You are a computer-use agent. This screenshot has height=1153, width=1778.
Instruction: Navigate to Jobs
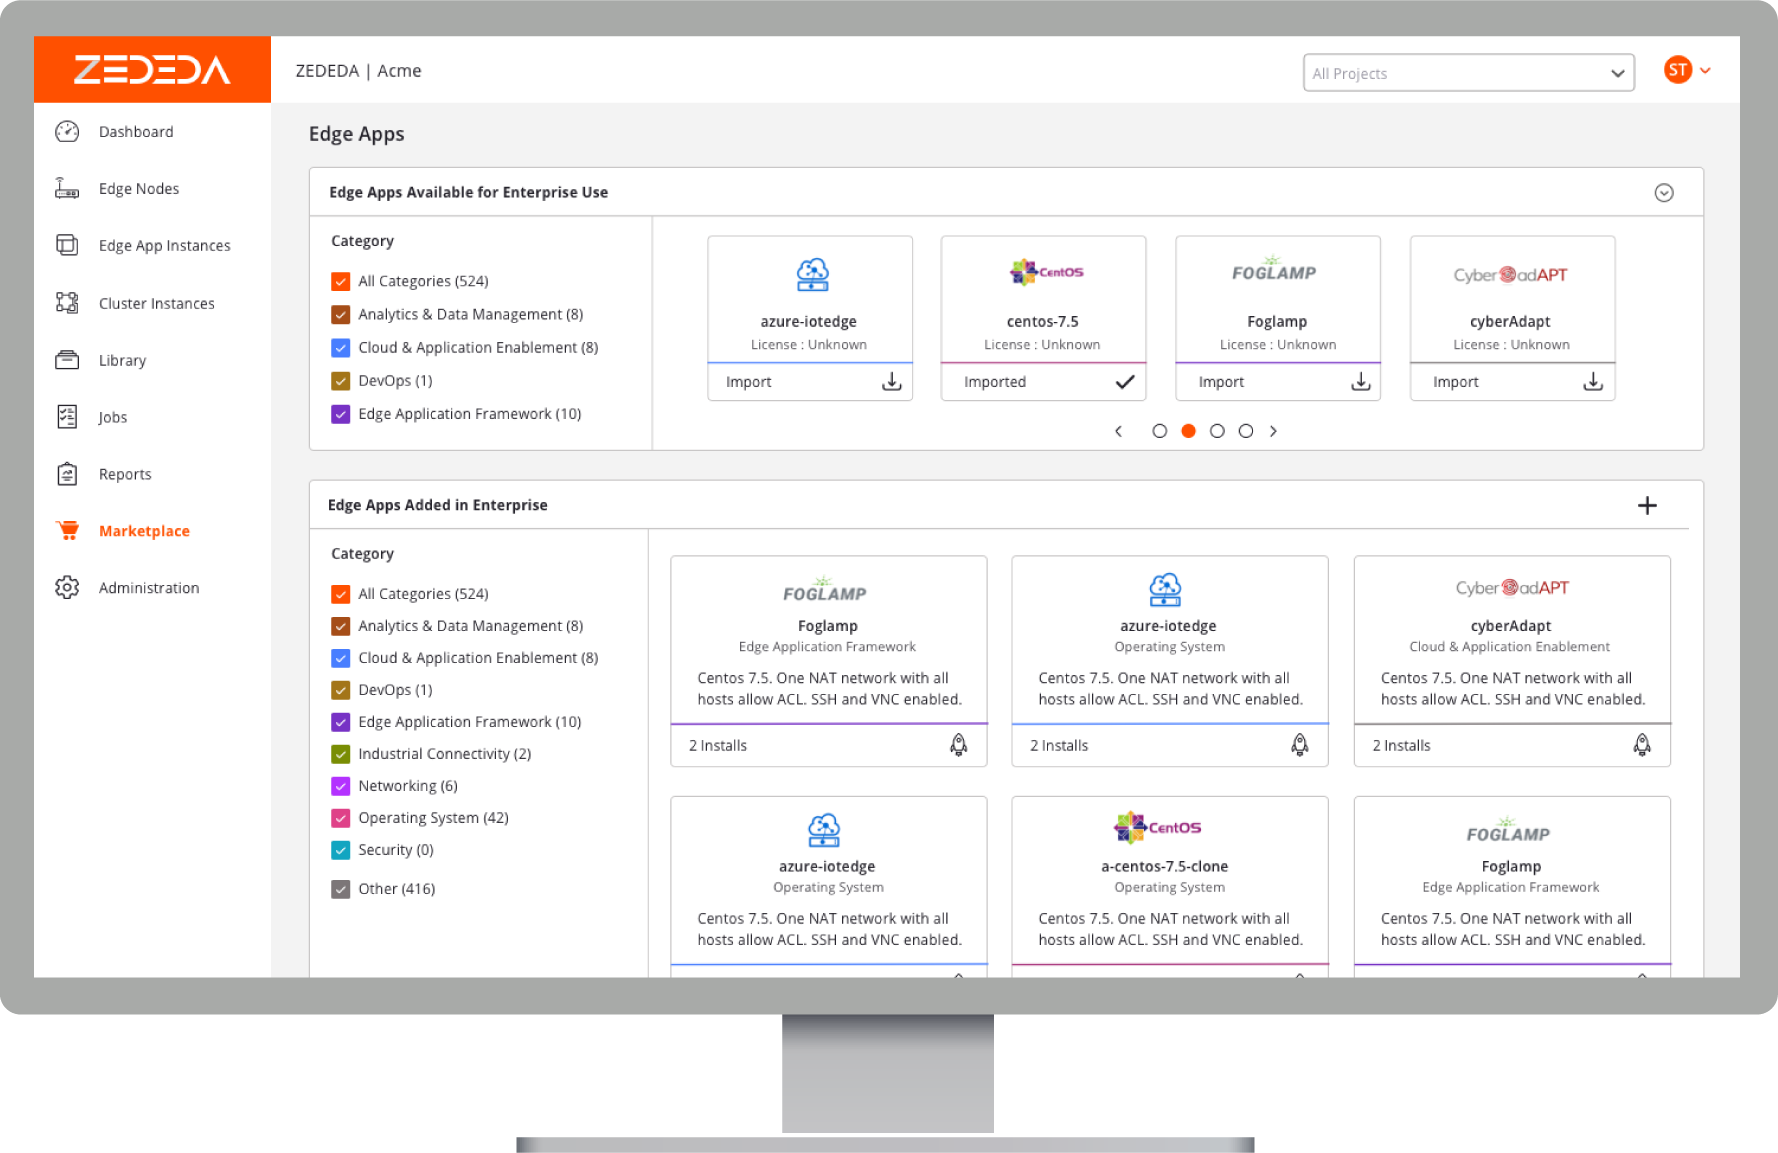click(112, 417)
